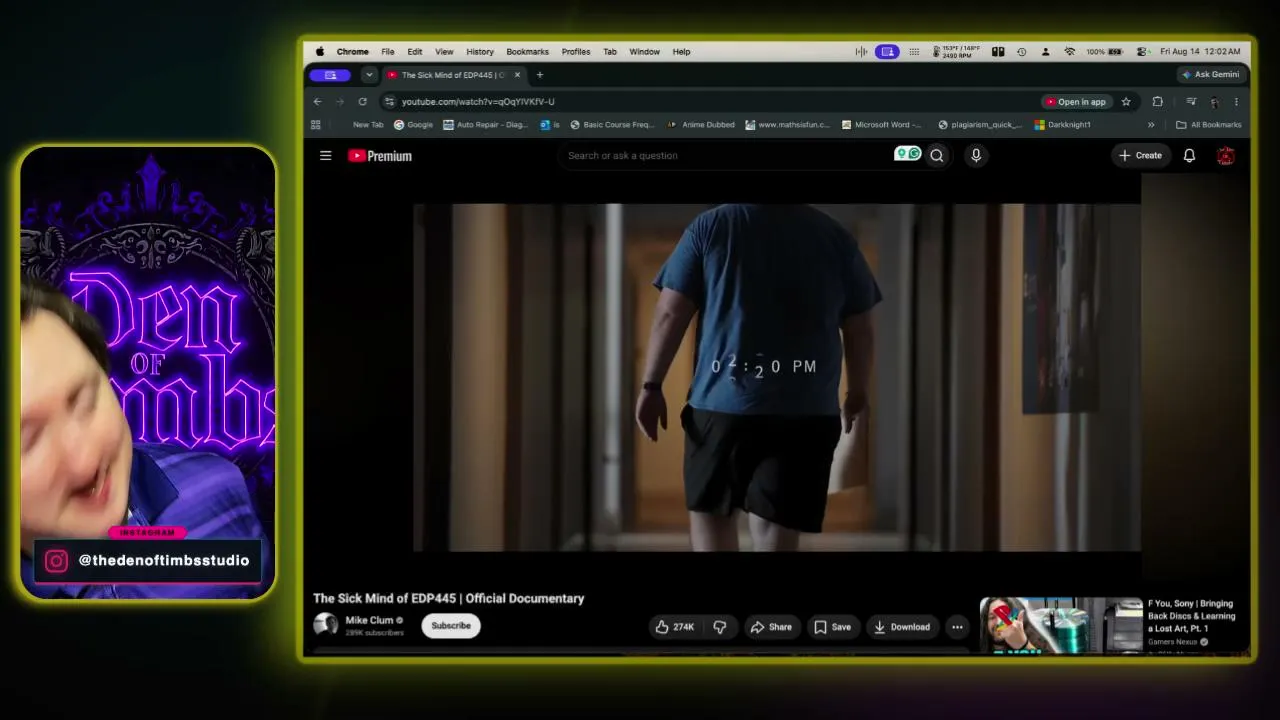View site information icon in address bar
Screen dimensions: 1280x720
[389, 101]
